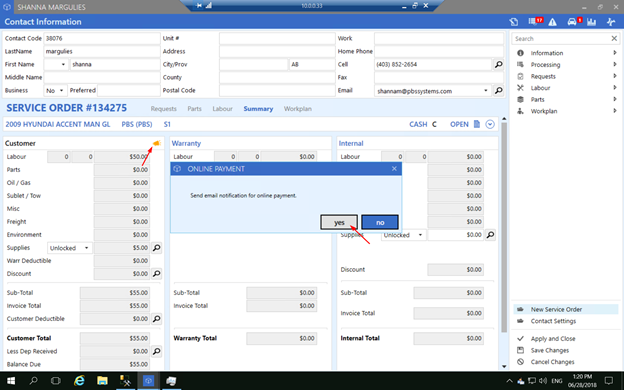The image size is (624, 390).
Task: Click the orange online payment icon beside Customer
Action: coord(156,143)
